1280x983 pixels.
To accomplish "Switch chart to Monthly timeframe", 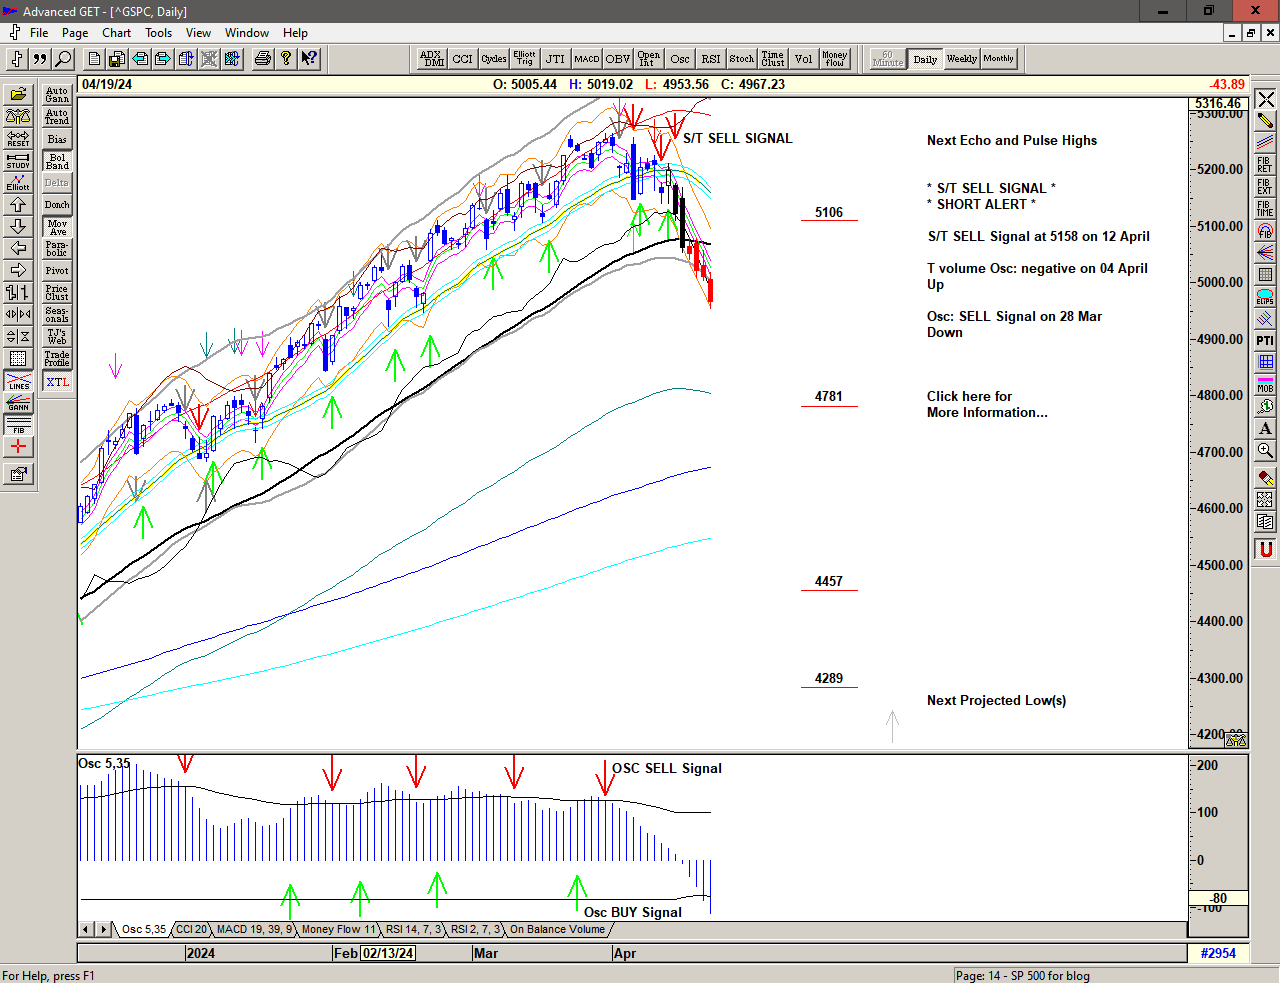I will 998,59.
